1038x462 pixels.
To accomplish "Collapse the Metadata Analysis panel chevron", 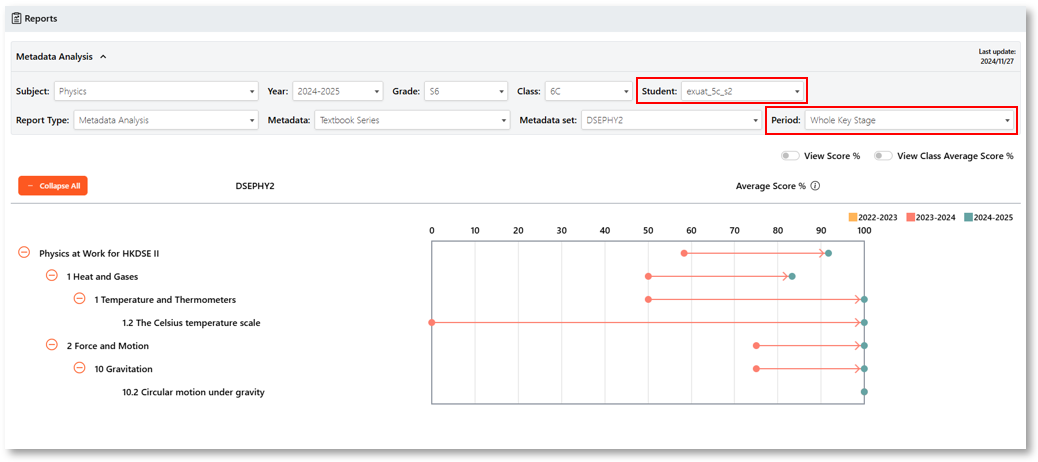I will 103,56.
